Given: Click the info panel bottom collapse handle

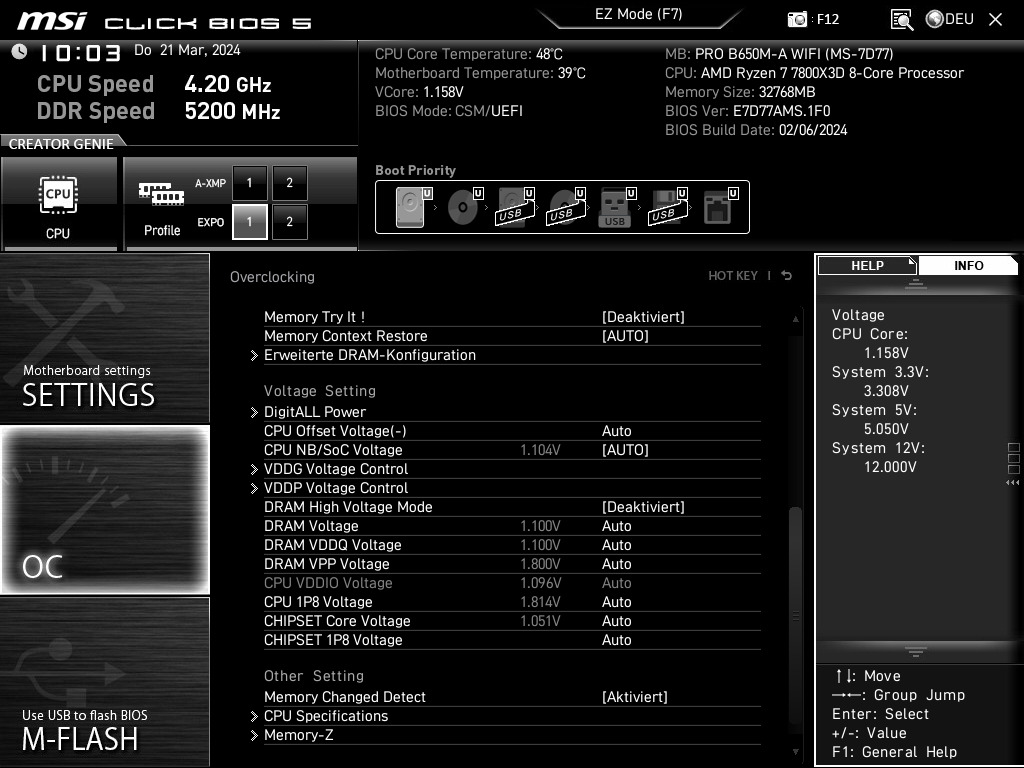Looking at the screenshot, I should click(x=916, y=651).
